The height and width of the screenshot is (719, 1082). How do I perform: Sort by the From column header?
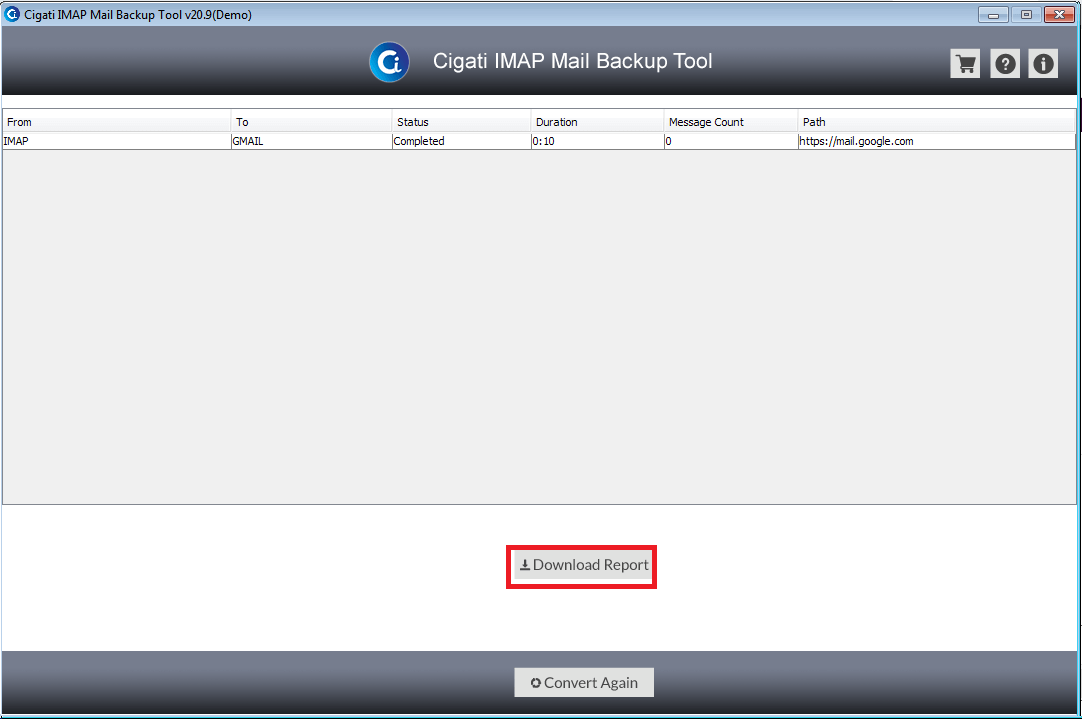tap(117, 121)
